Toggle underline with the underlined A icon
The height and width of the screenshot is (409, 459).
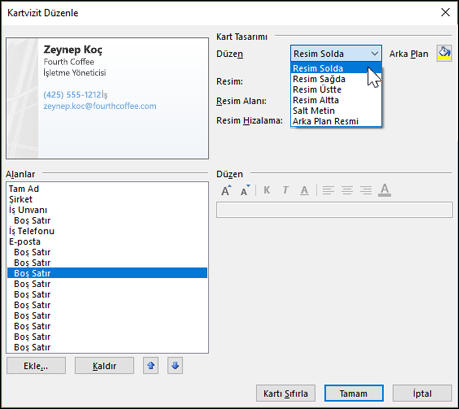click(x=304, y=190)
